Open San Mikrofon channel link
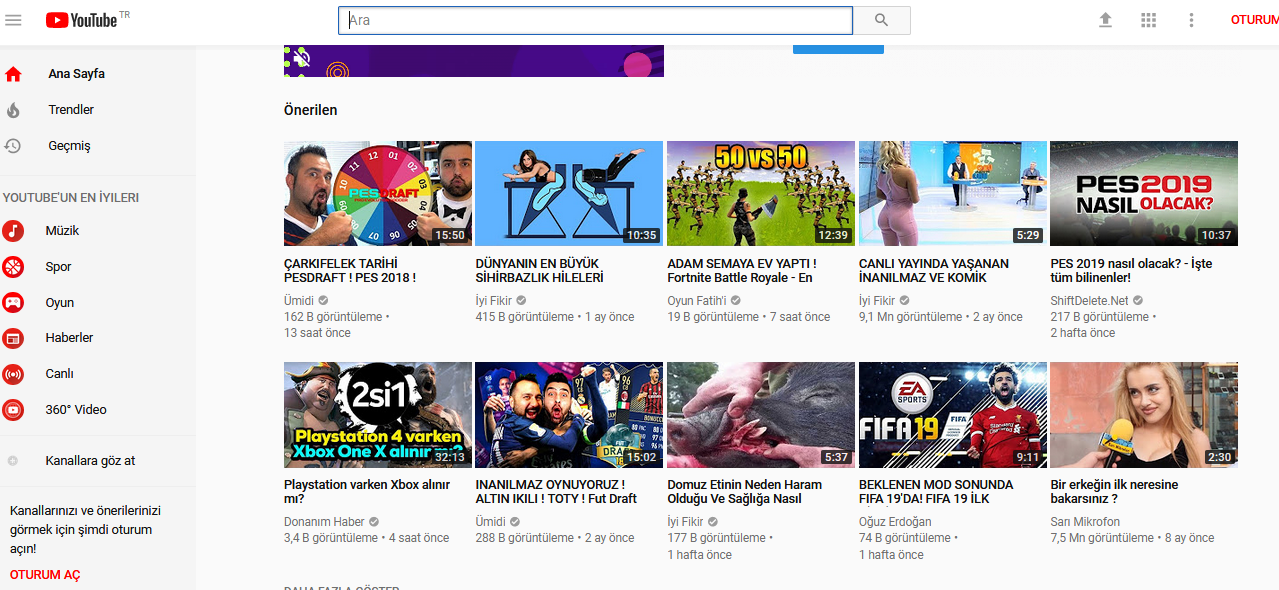Screen dimensions: 1279x590 (x=1085, y=522)
